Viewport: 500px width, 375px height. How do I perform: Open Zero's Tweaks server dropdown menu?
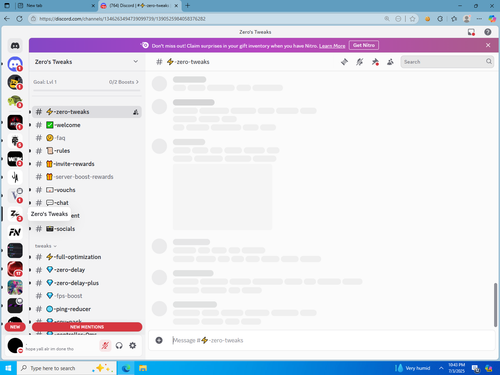coord(136,62)
